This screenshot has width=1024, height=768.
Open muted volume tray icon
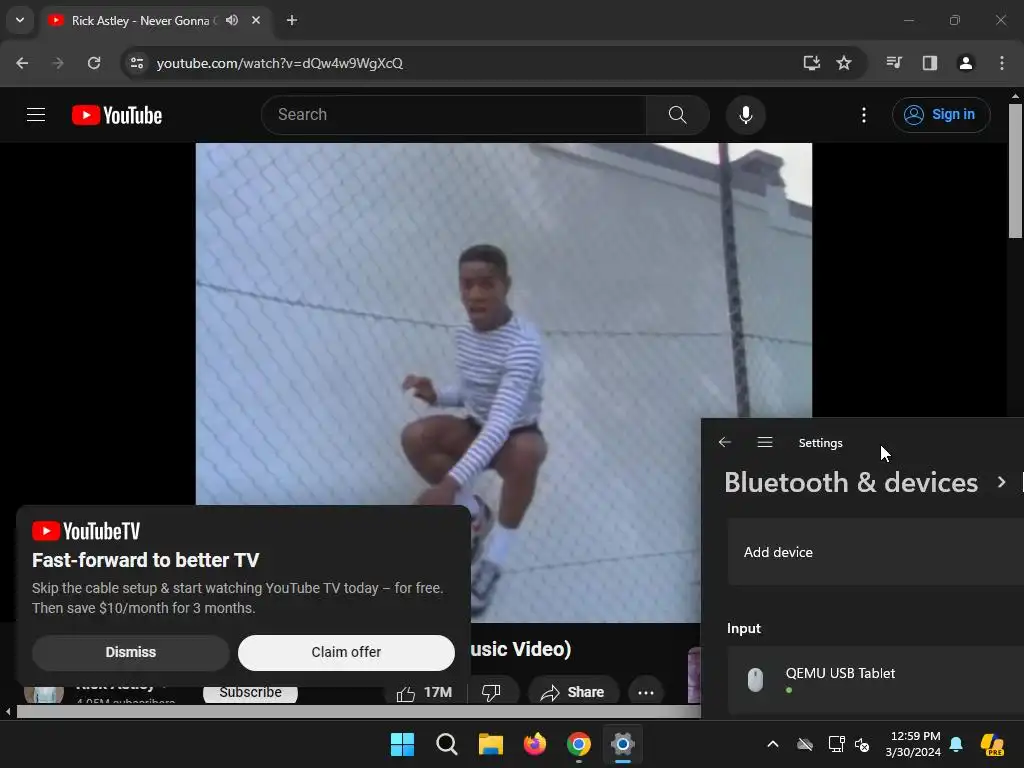tap(862, 744)
